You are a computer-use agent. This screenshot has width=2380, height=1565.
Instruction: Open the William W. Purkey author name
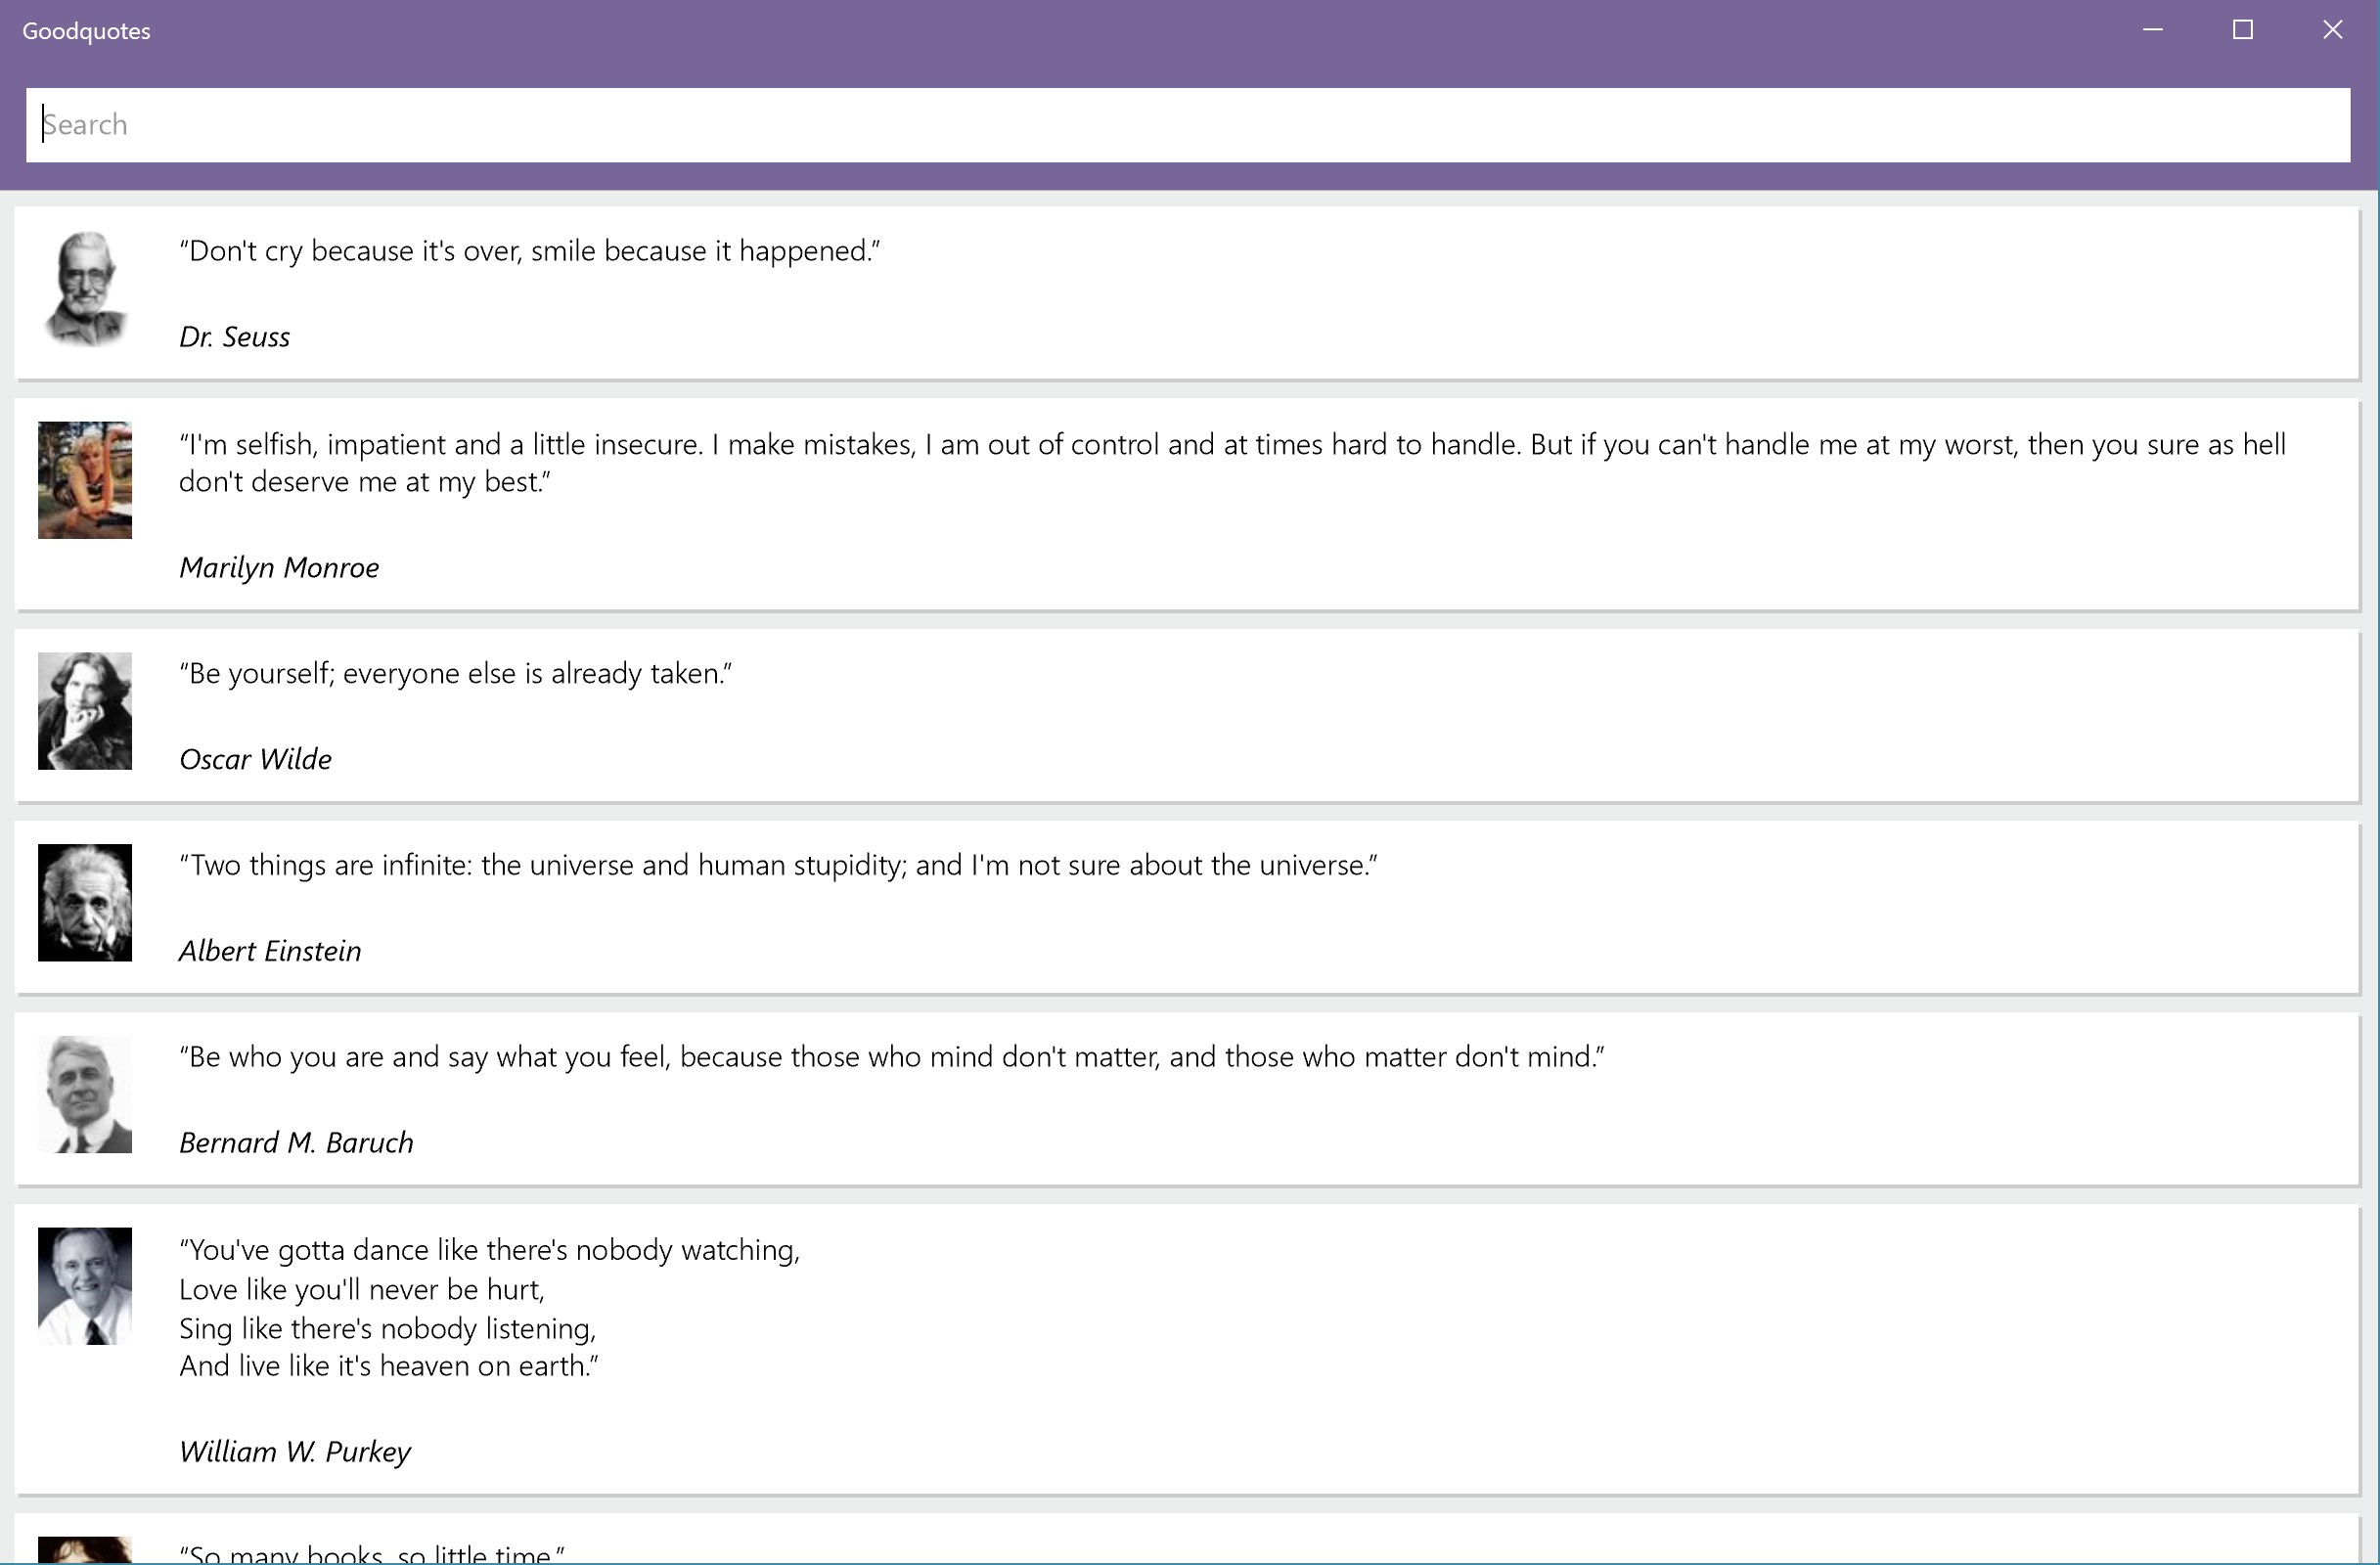click(x=295, y=1452)
